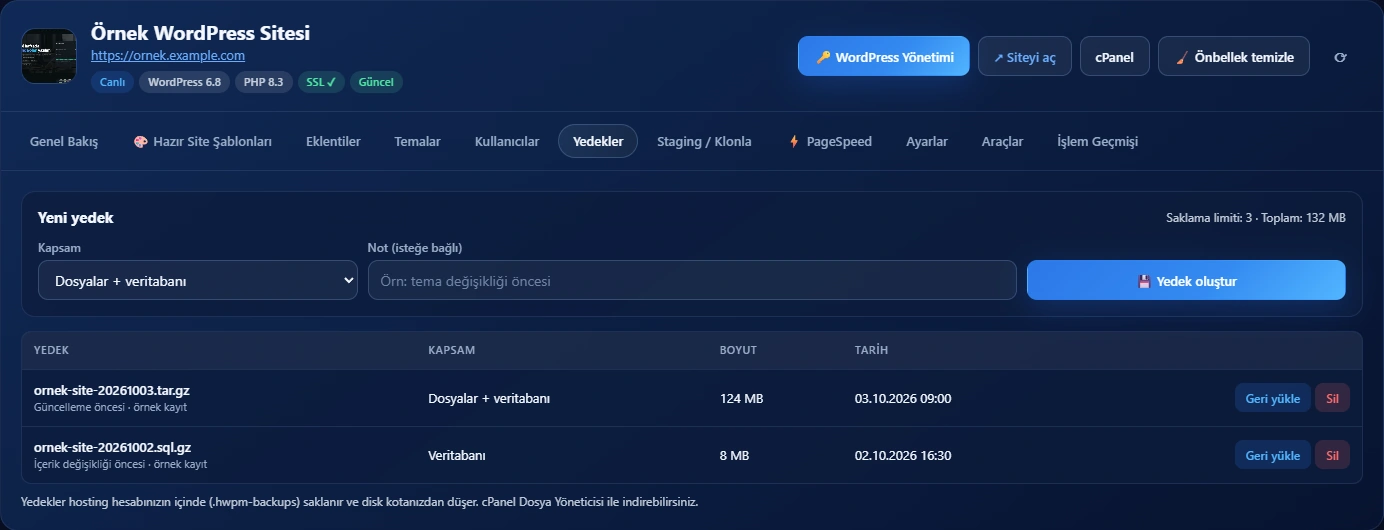Restore ornek-site-20261003.tar.gz with Geri yükle
The image size is (1384, 530).
click(1273, 398)
